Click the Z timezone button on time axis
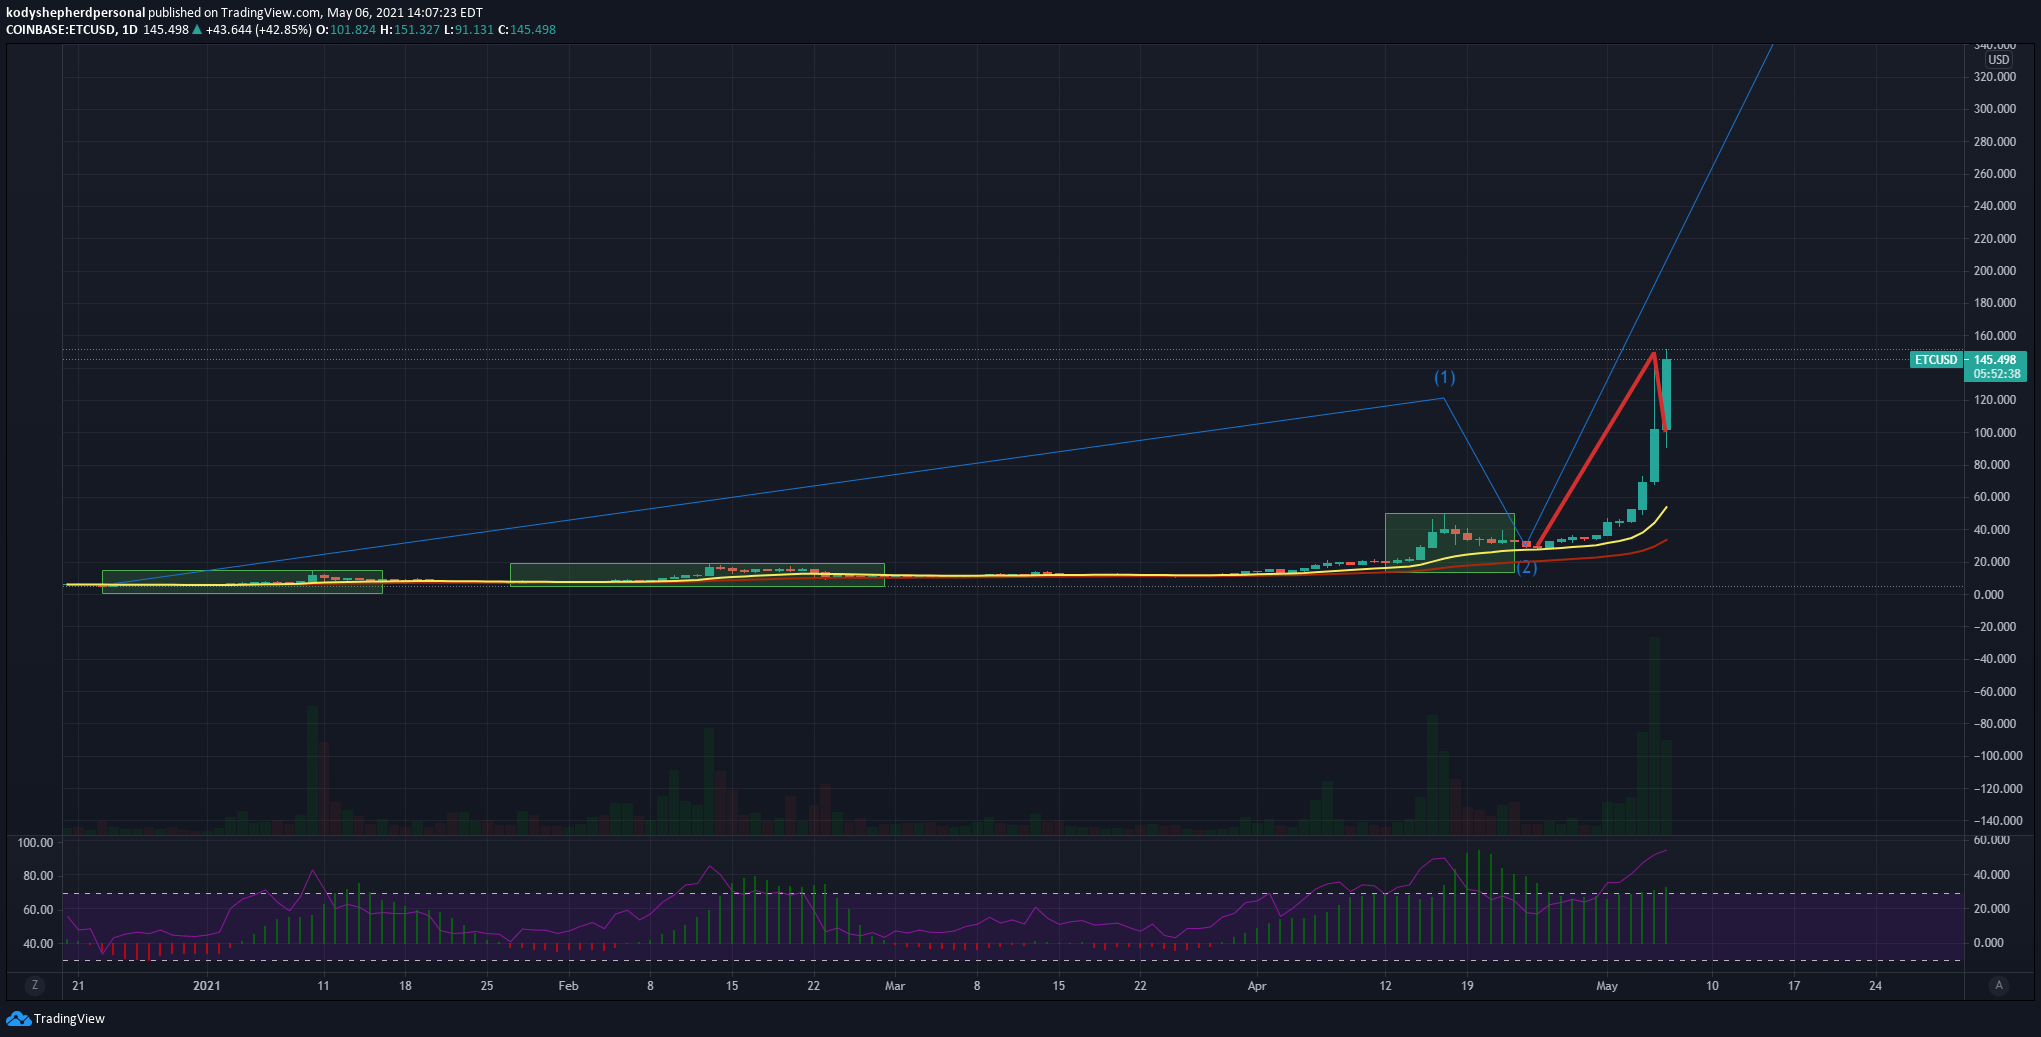2041x1037 pixels. 35,985
